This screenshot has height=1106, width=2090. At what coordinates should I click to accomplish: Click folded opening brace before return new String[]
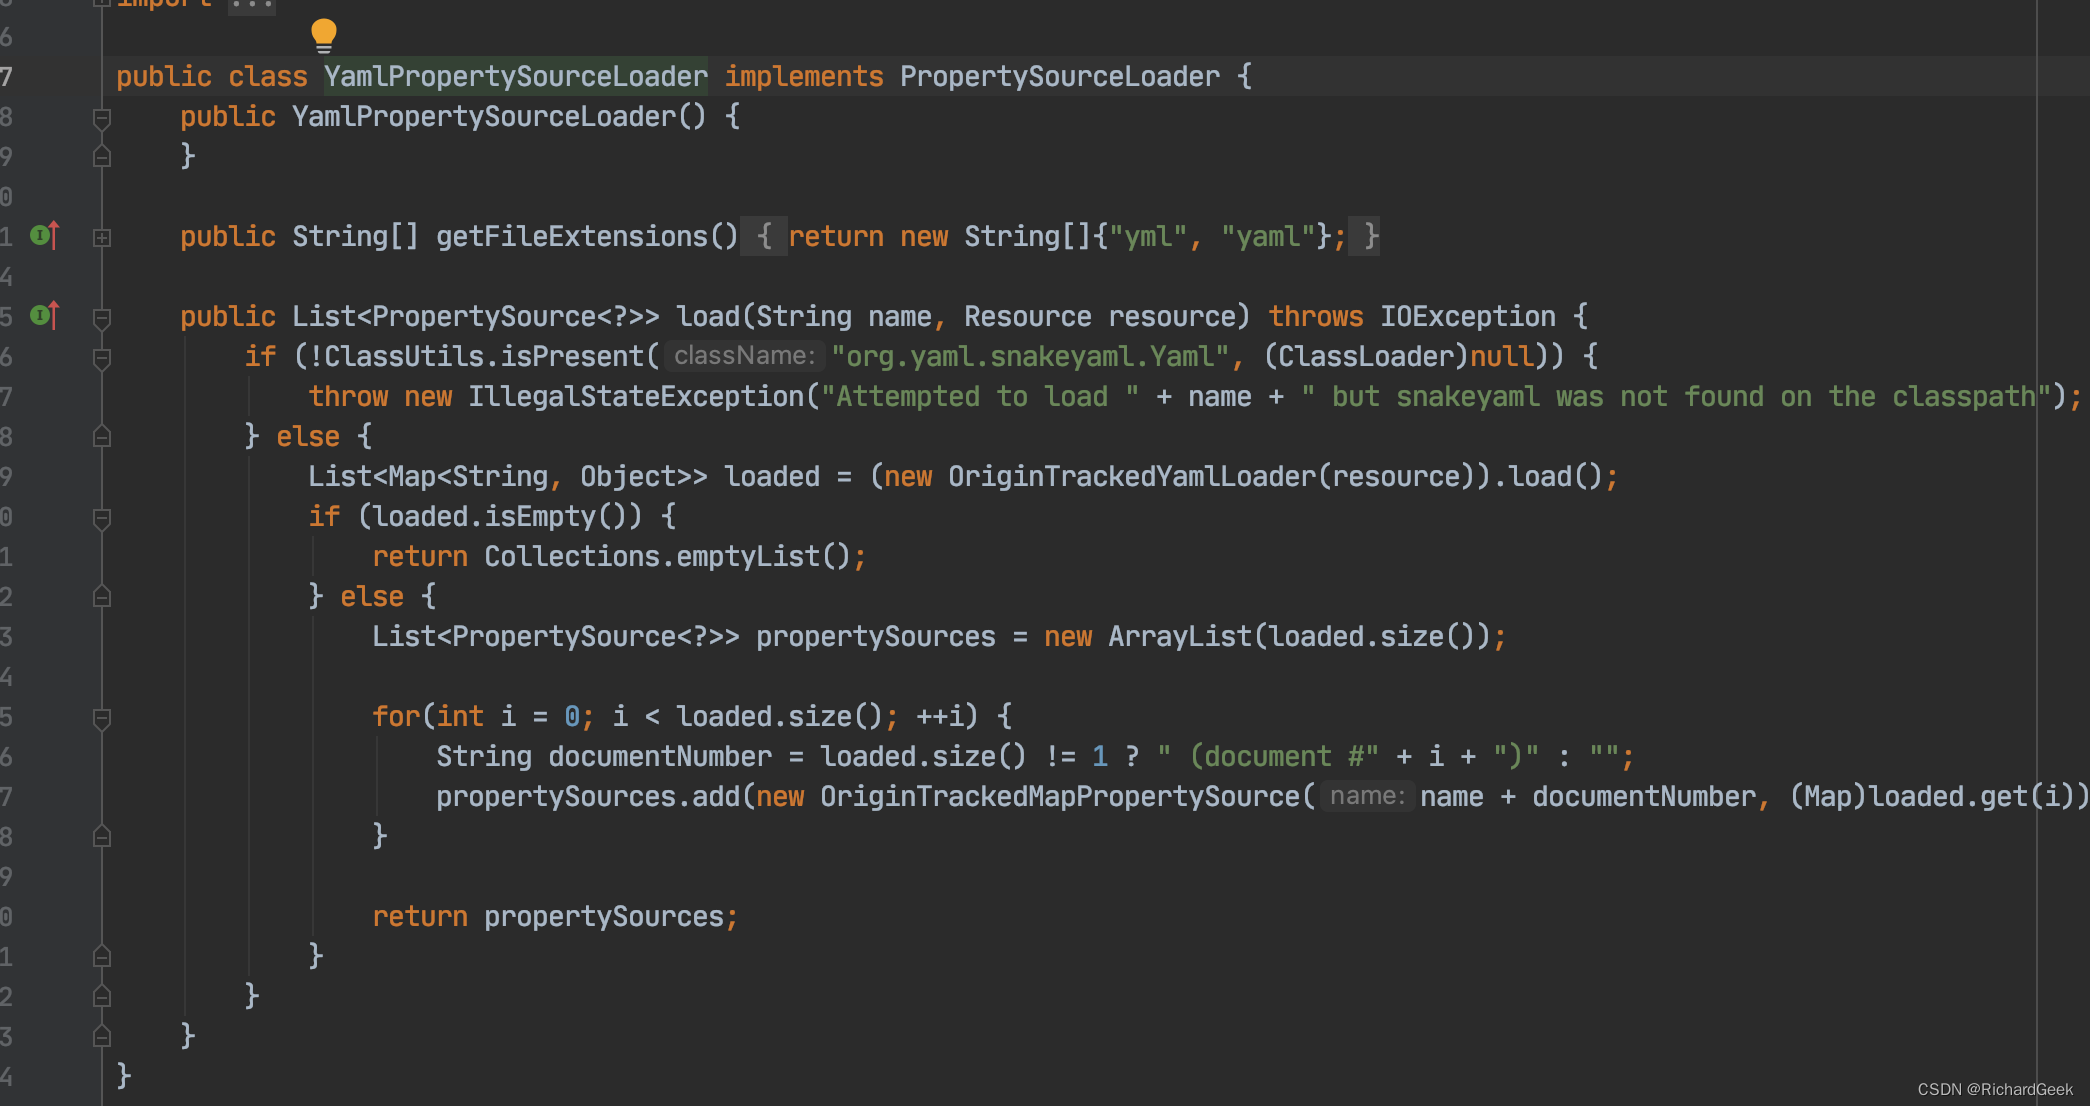tap(764, 237)
